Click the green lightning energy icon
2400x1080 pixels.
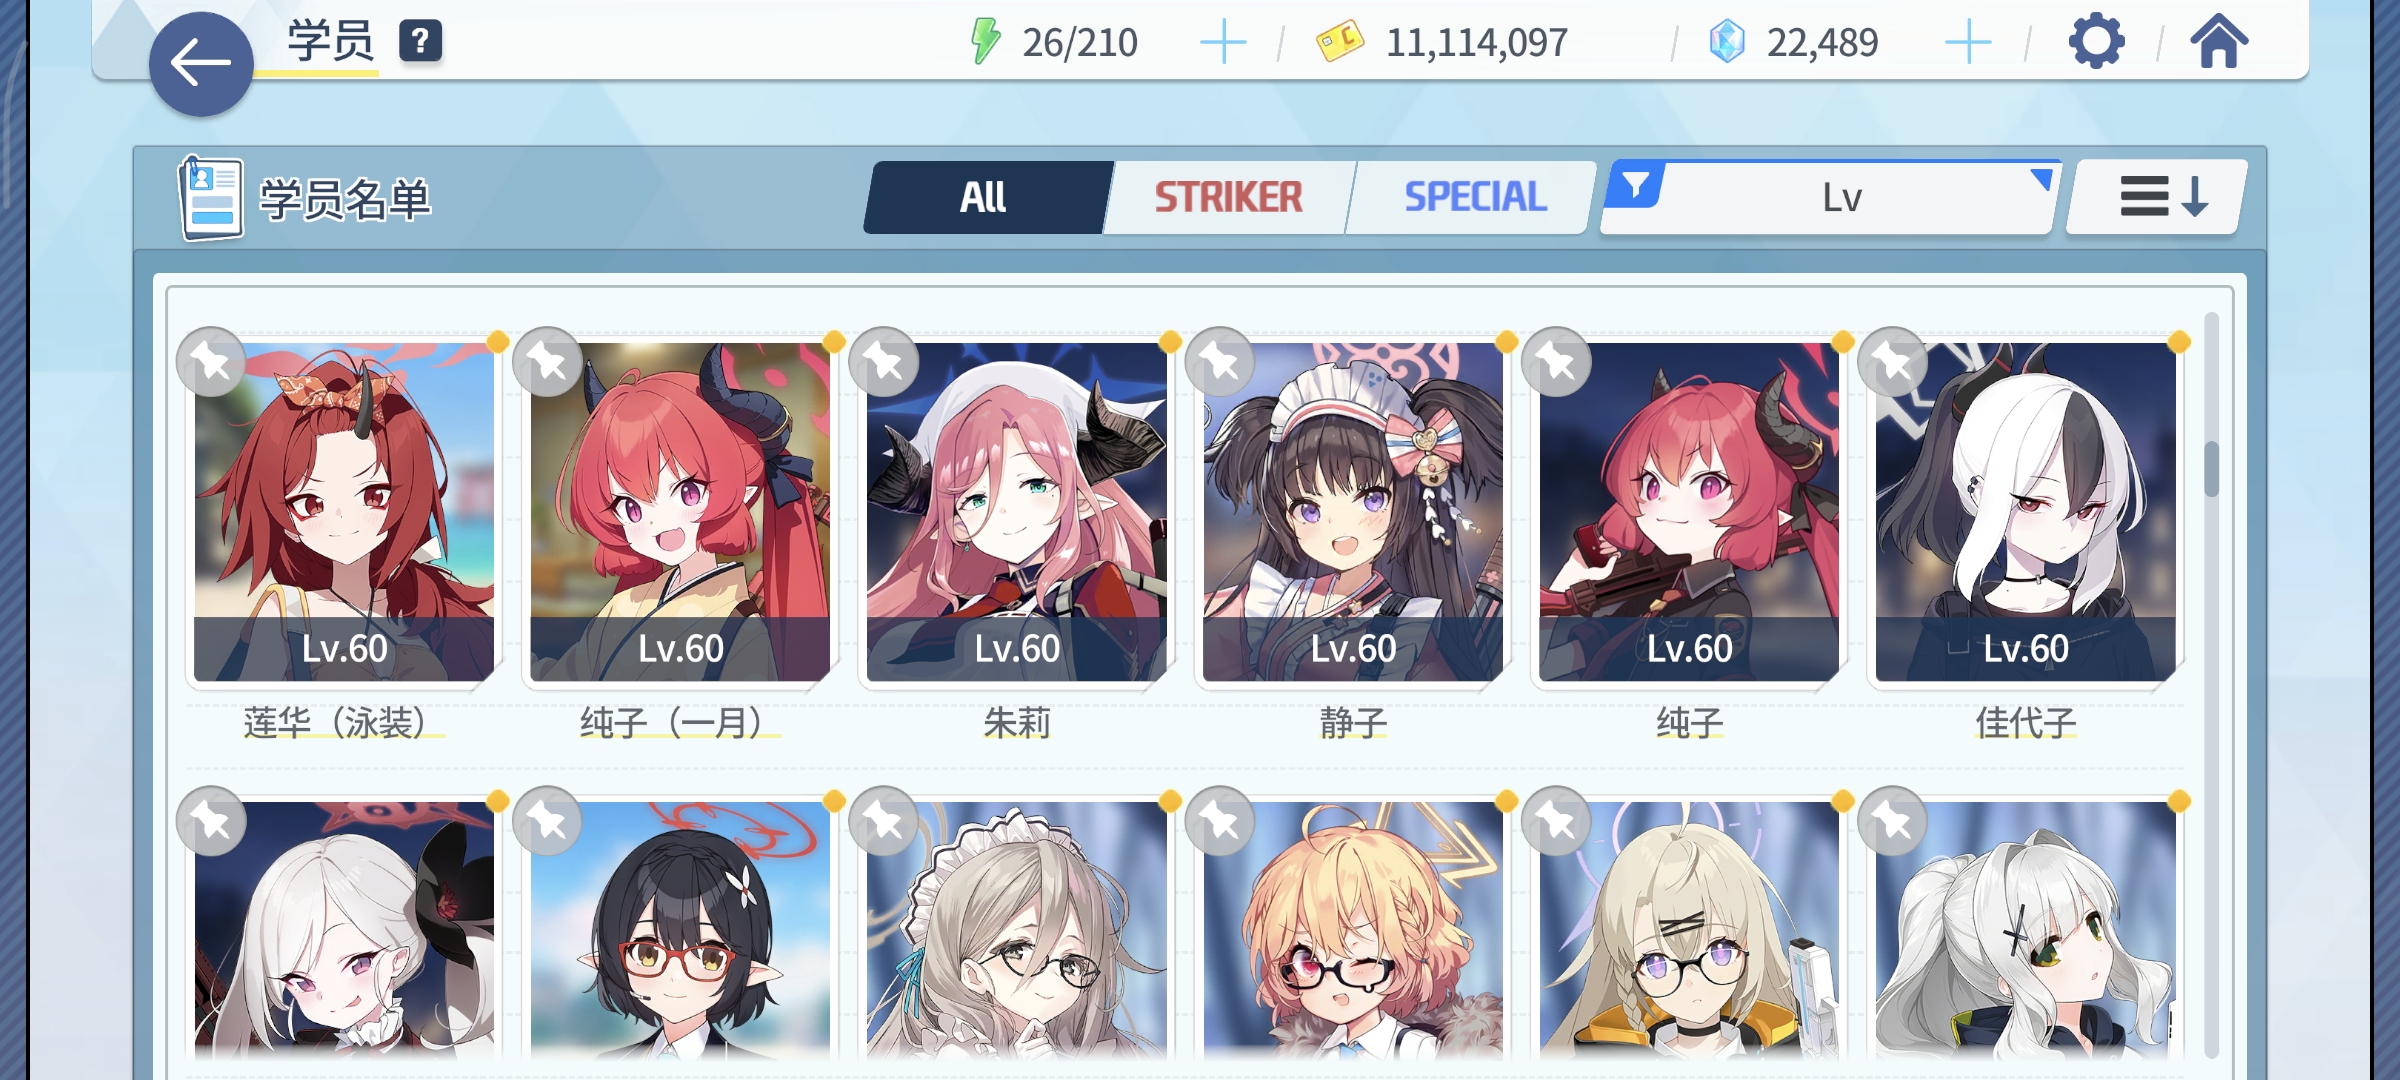[985, 42]
